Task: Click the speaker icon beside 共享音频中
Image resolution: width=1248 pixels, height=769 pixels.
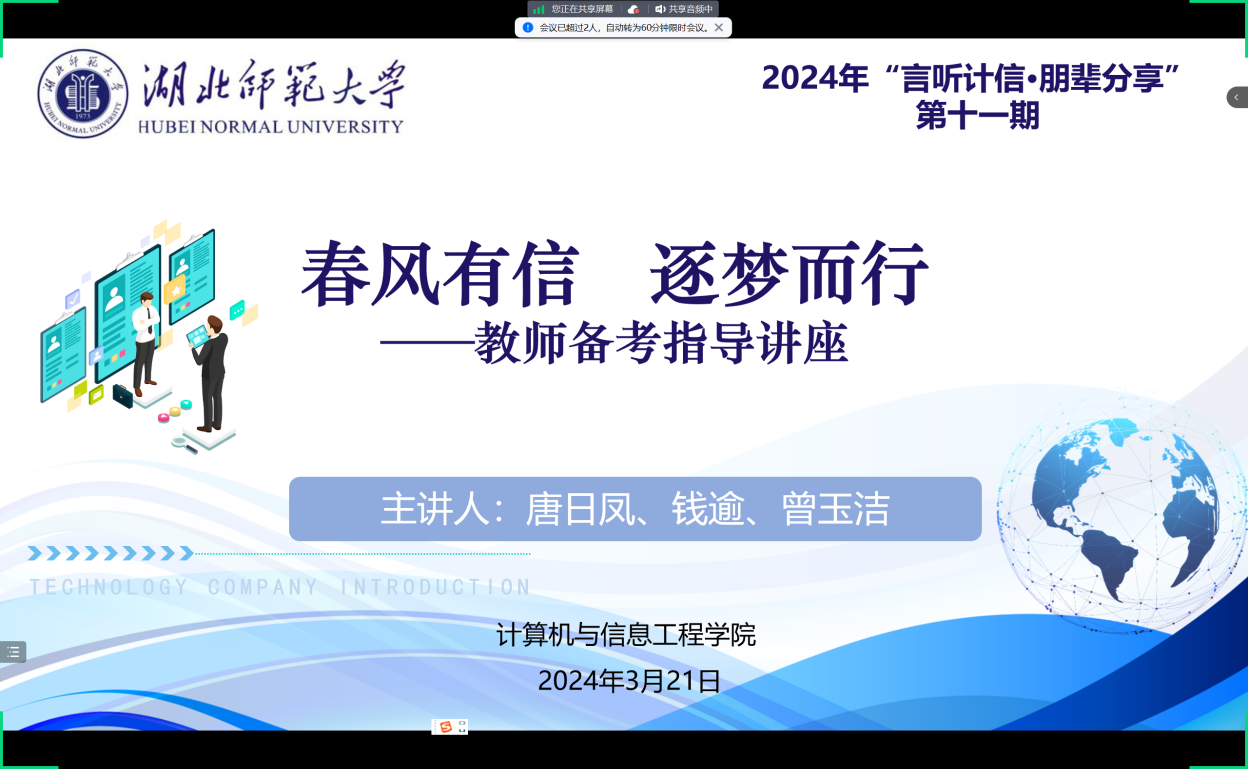Action: coord(660,9)
